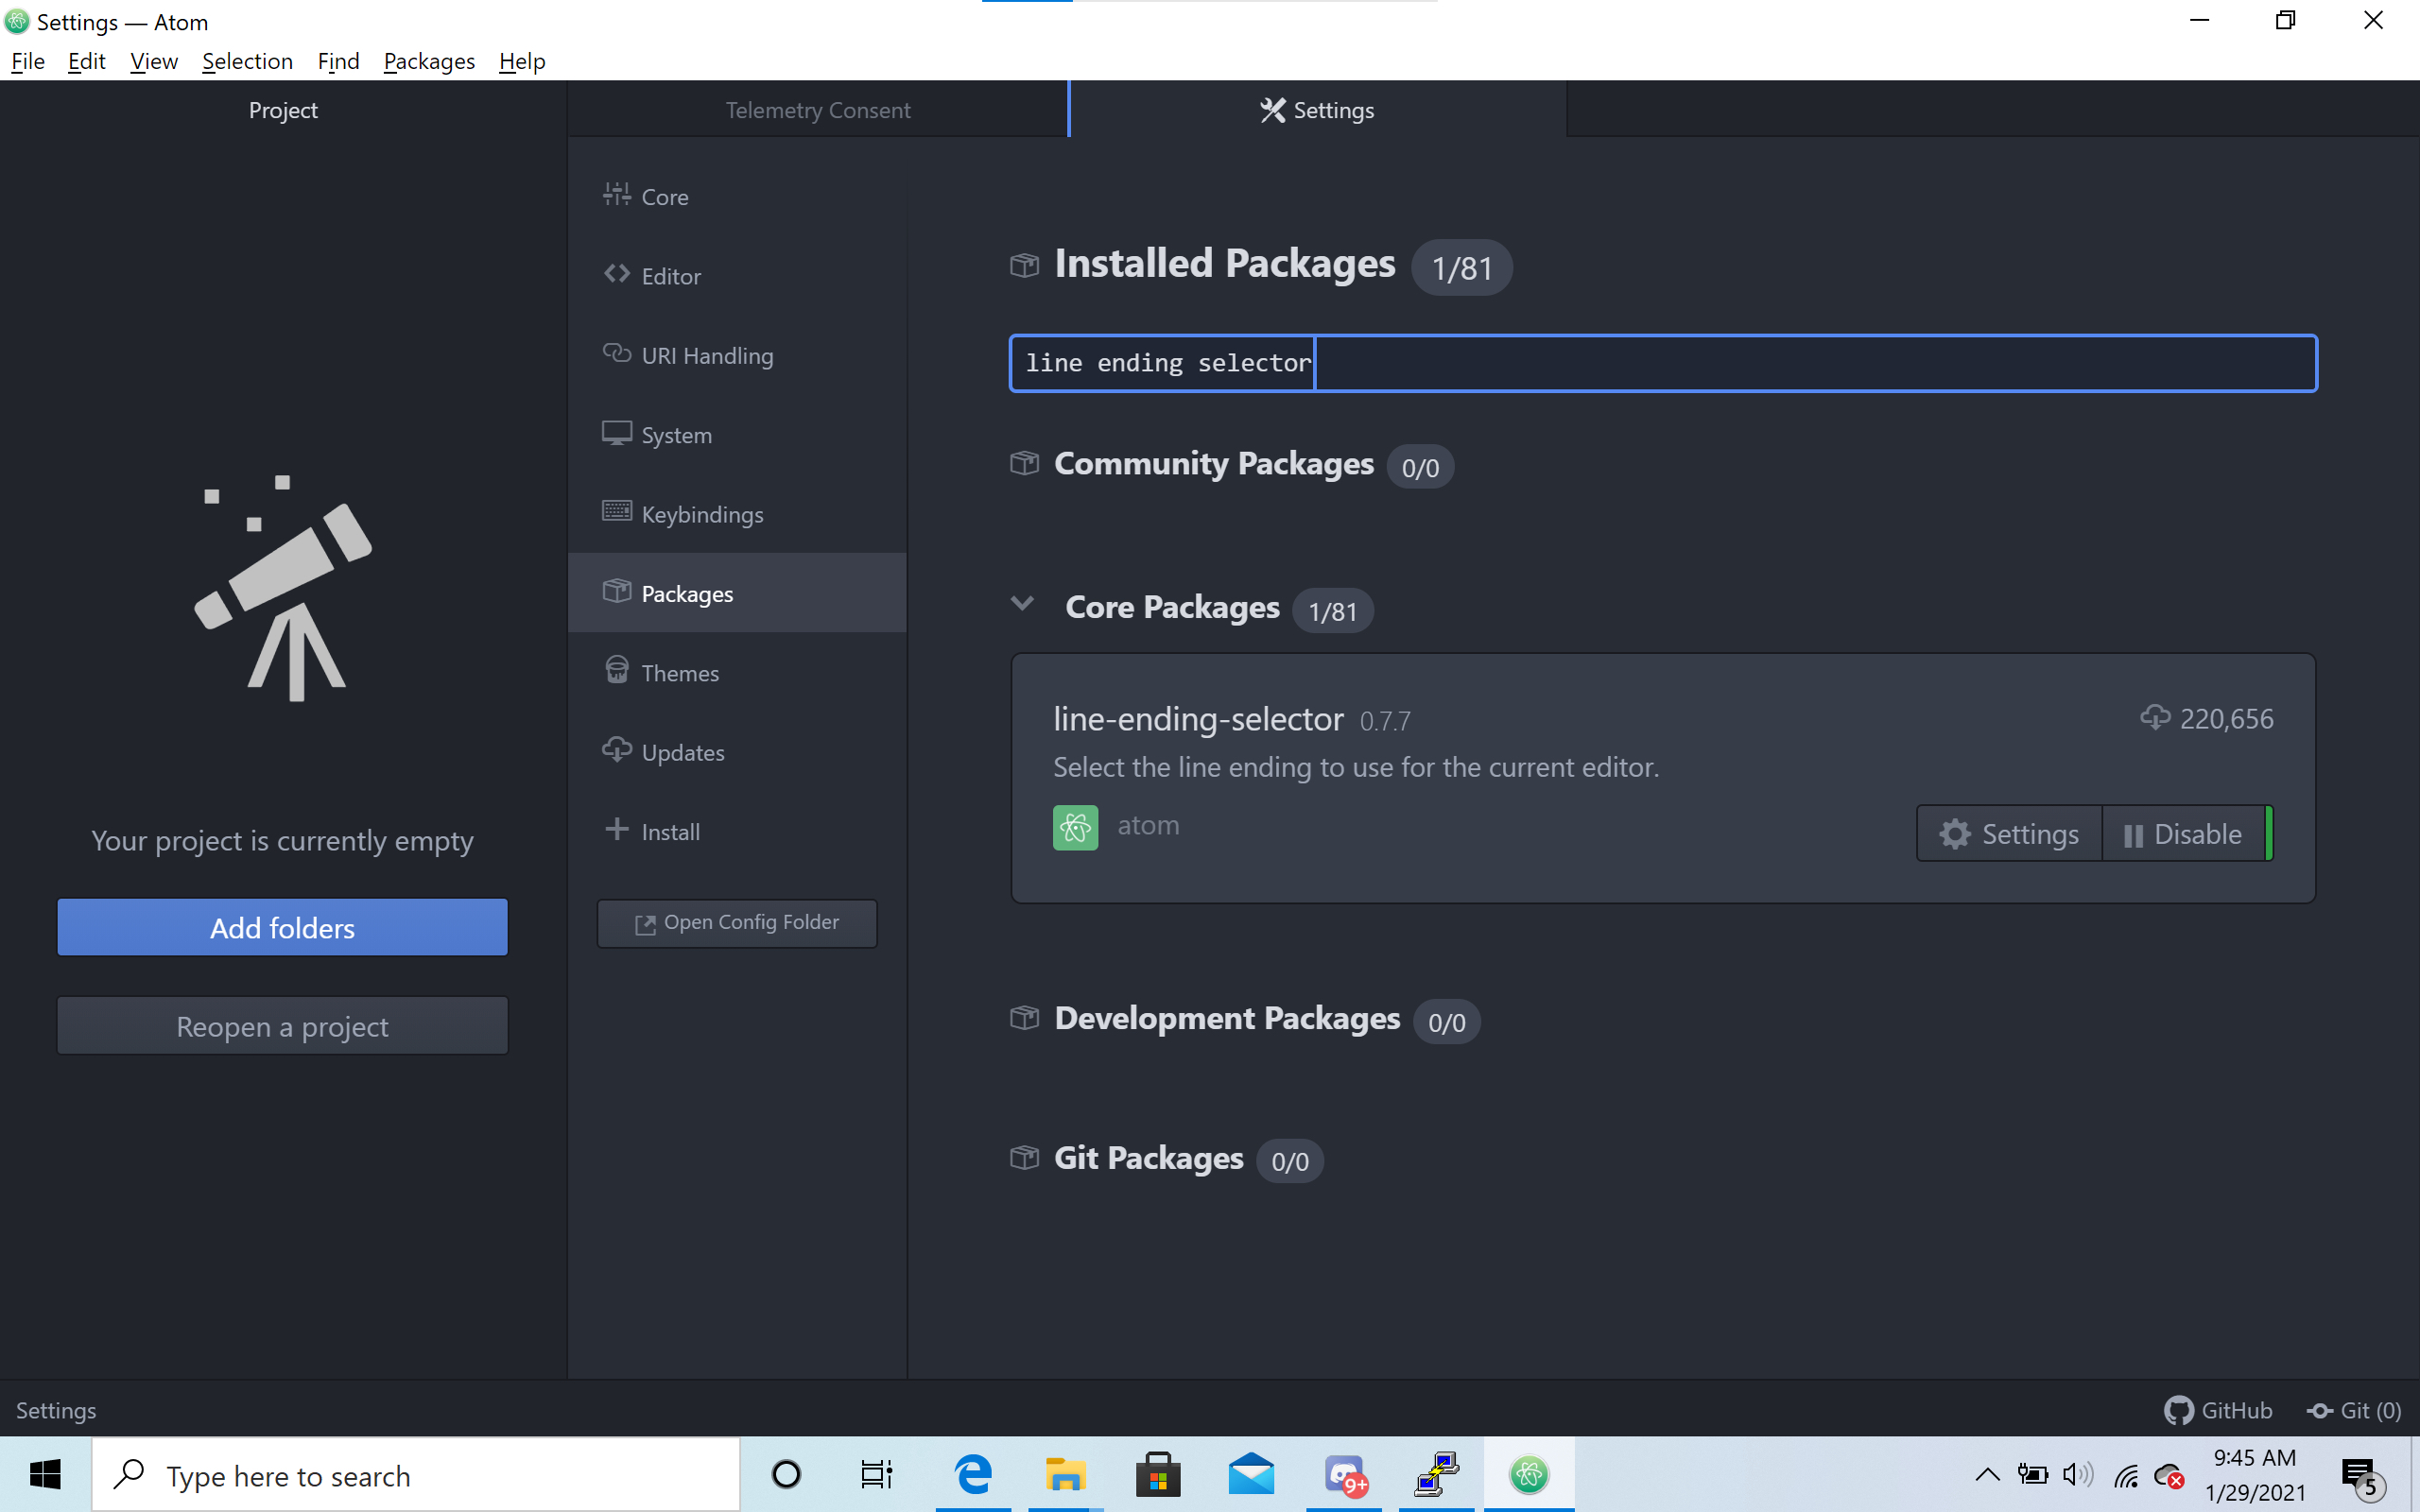Select Packages in settings sidebar
The width and height of the screenshot is (2420, 1512).
pos(737,593)
